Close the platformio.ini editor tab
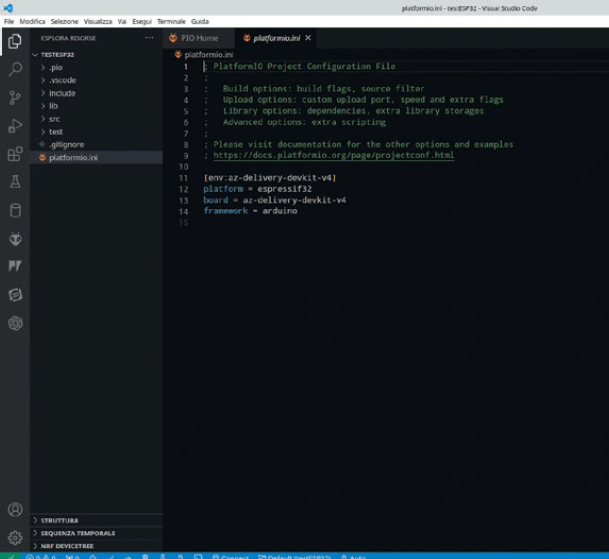Image resolution: width=609 pixels, height=559 pixels. pyautogui.click(x=308, y=38)
